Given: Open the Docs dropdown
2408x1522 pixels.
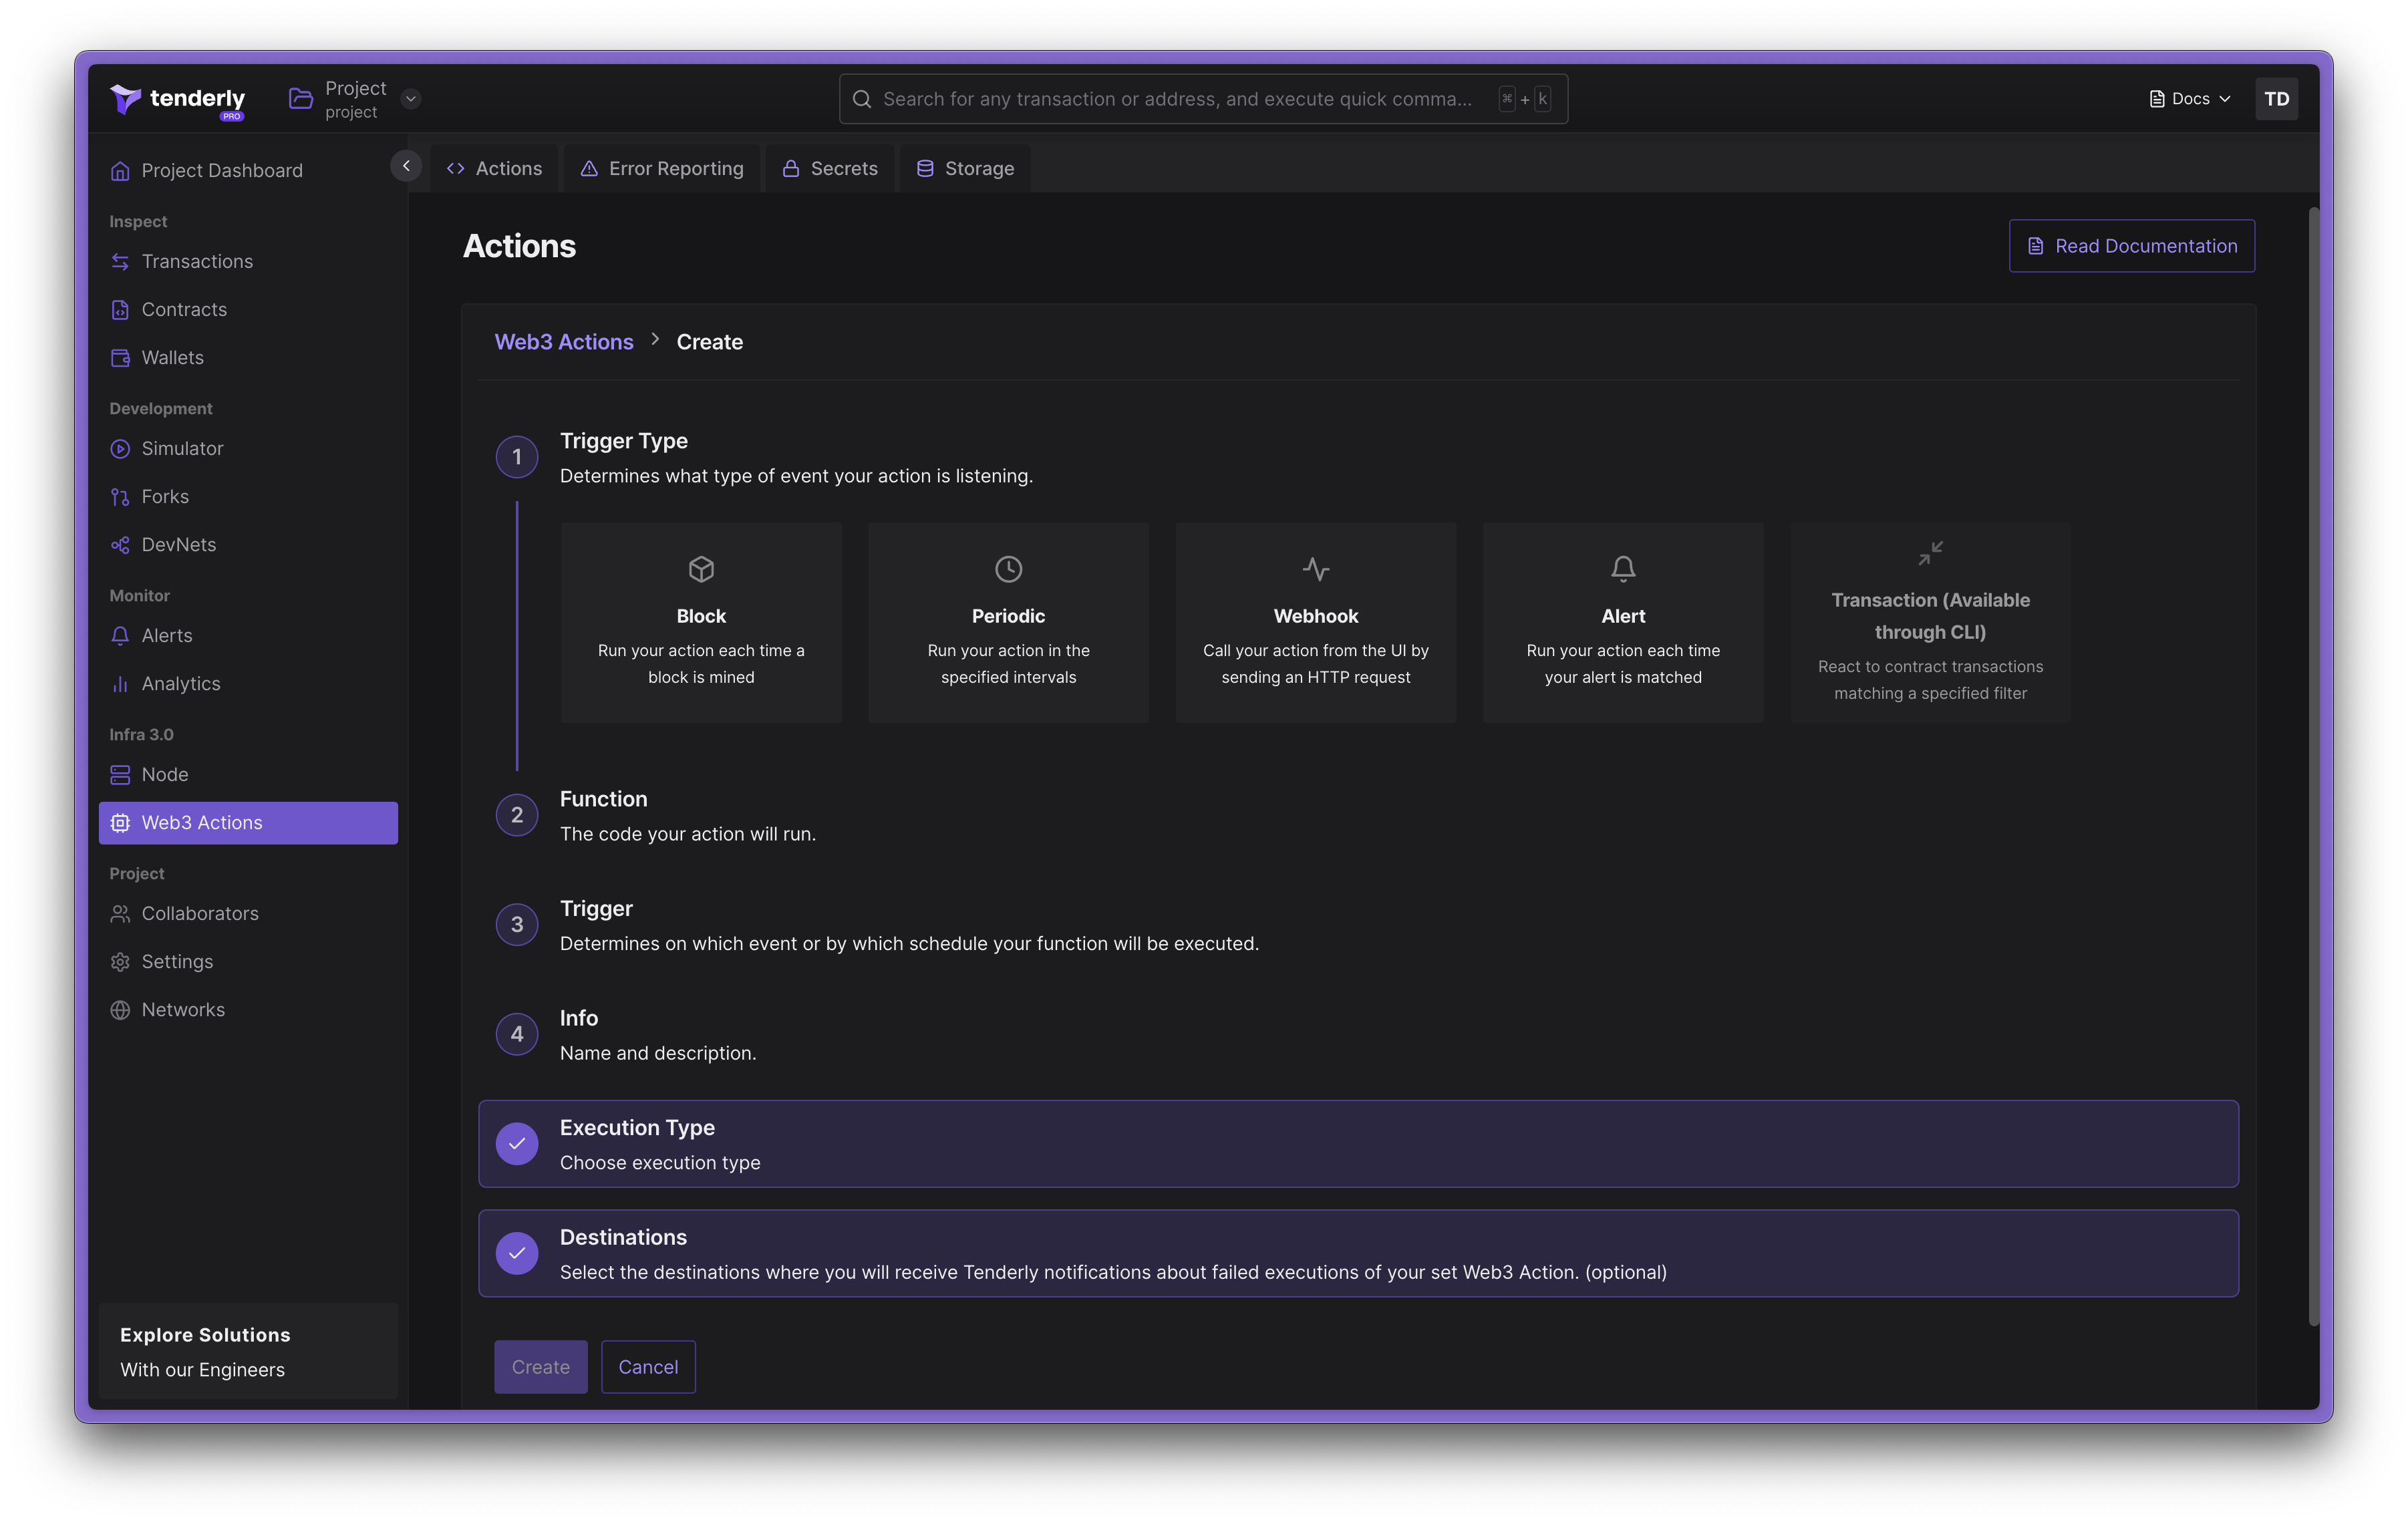Looking at the screenshot, I should click(2190, 99).
